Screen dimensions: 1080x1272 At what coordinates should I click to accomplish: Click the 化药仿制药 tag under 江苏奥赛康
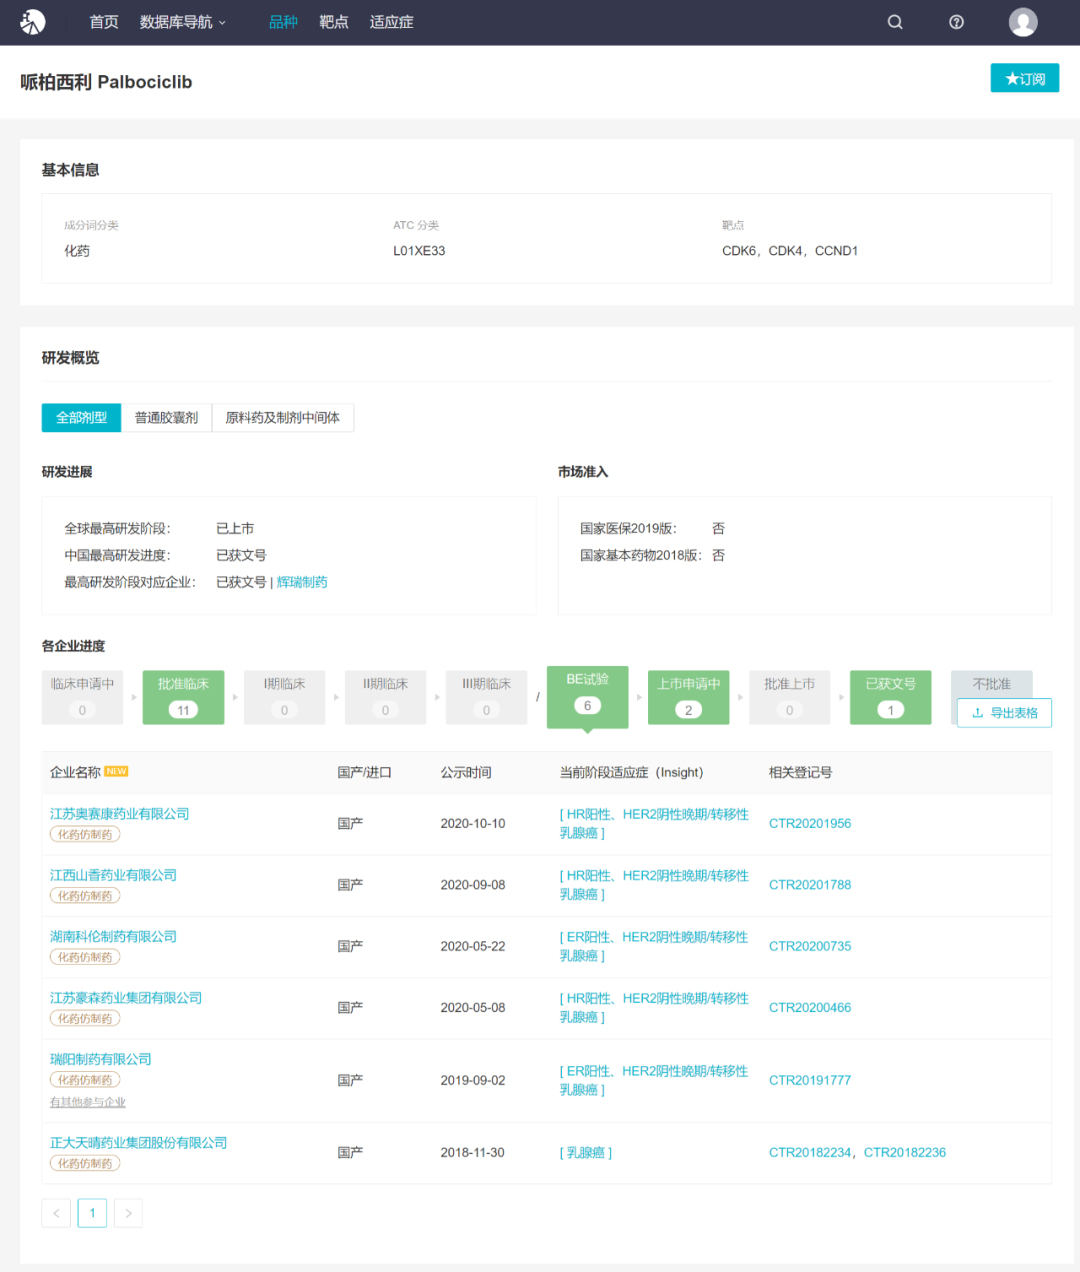click(85, 835)
